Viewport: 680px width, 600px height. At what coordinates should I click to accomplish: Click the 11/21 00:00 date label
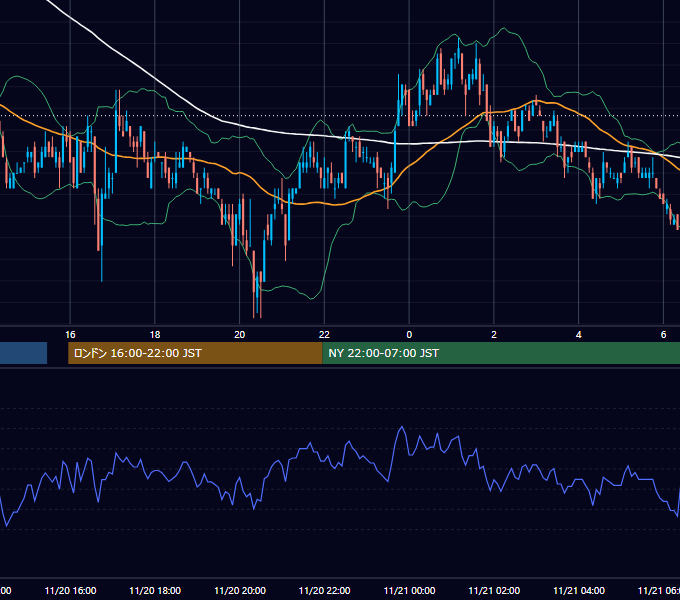409,590
